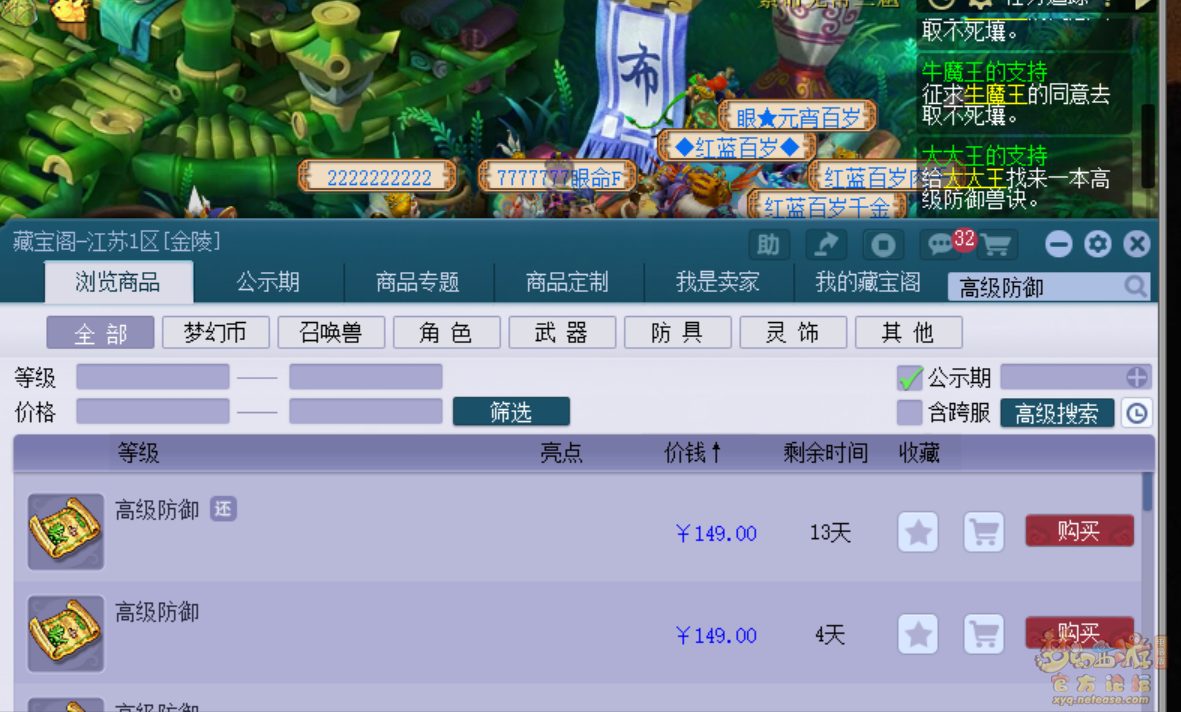Switch to 公示期 tab
Image resolution: width=1181 pixels, height=712 pixels.
[268, 282]
